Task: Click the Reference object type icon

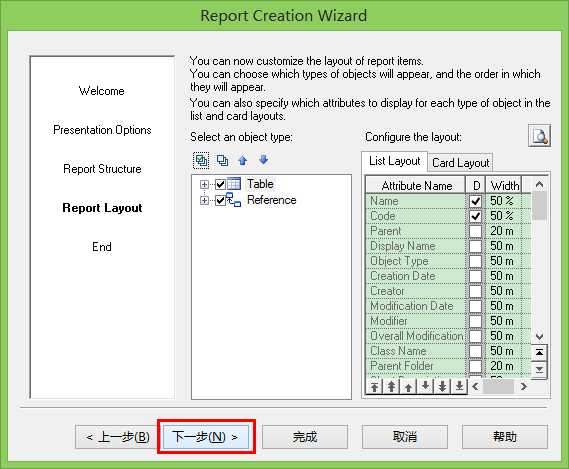Action: coord(234,200)
